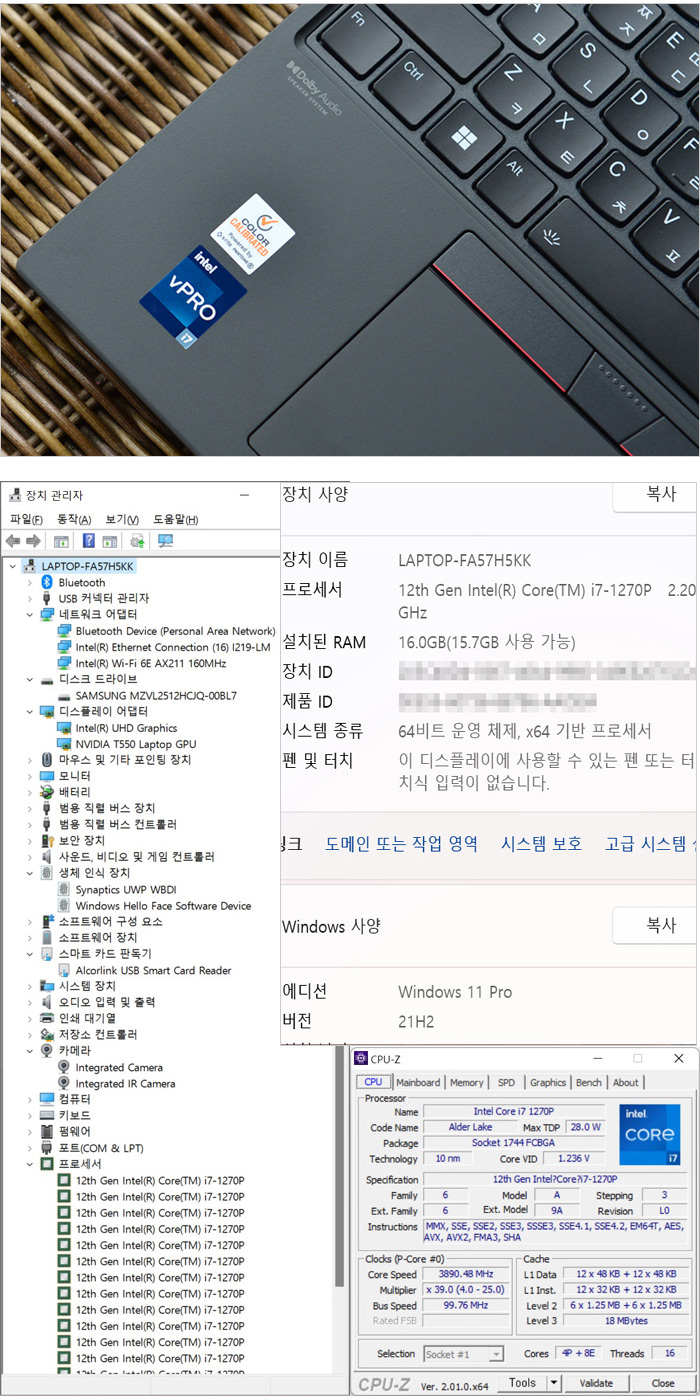
Task: Click the 사운드, 비디오 및 게임 컨트롤러 speaker icon
Action: (x=47, y=857)
